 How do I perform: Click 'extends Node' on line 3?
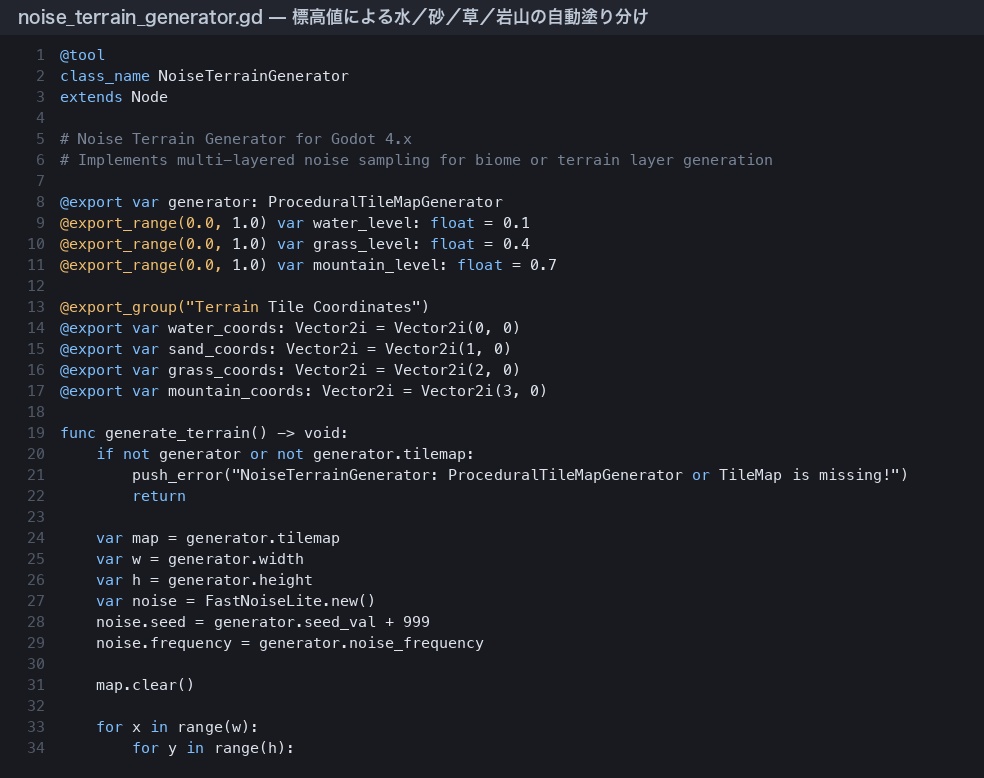[x=114, y=97]
